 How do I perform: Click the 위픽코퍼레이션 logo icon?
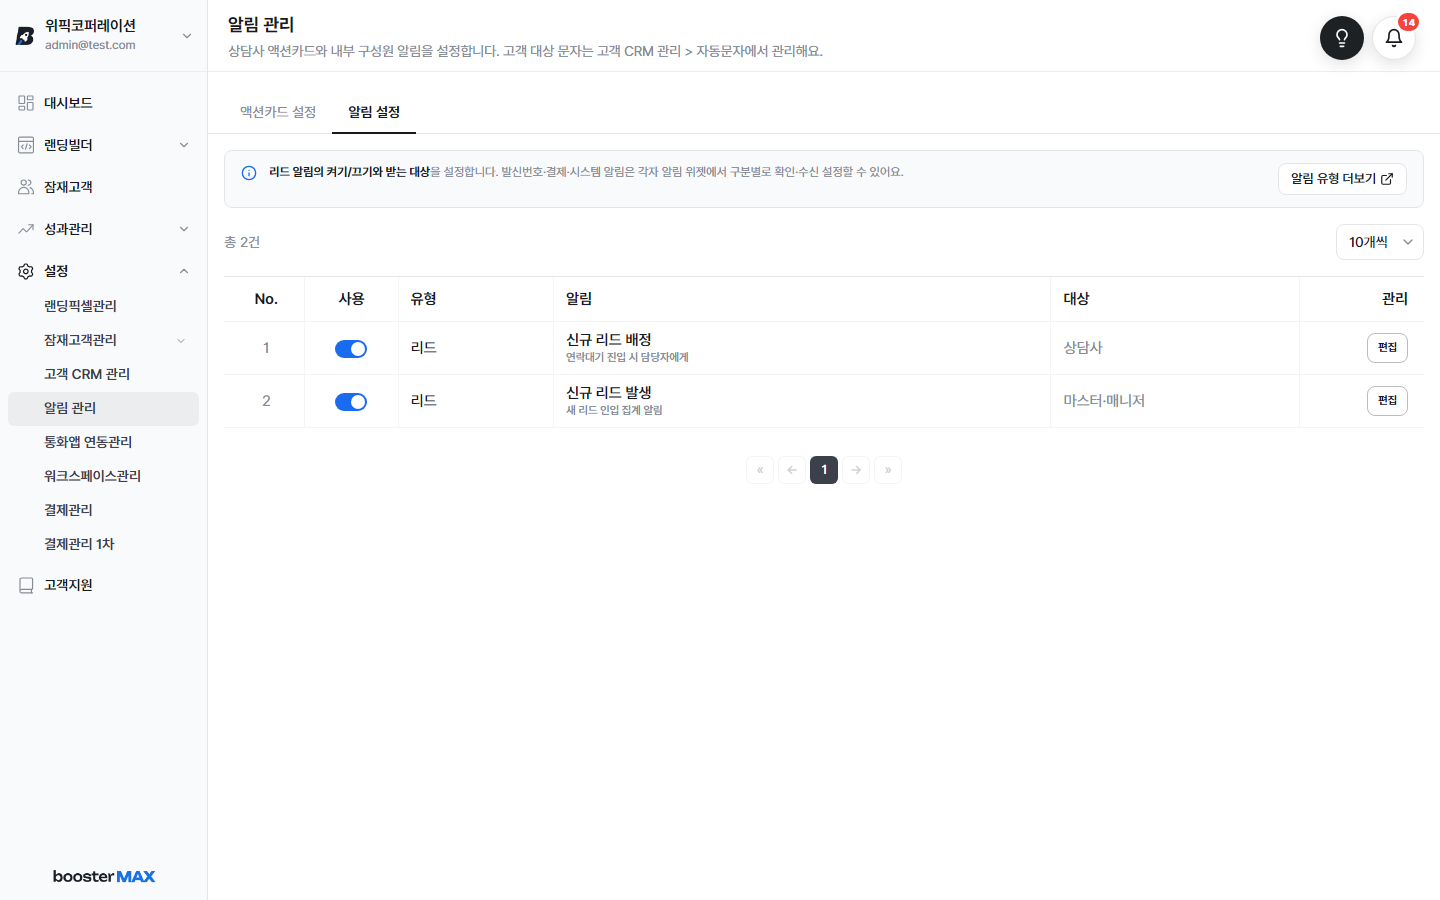click(25, 36)
